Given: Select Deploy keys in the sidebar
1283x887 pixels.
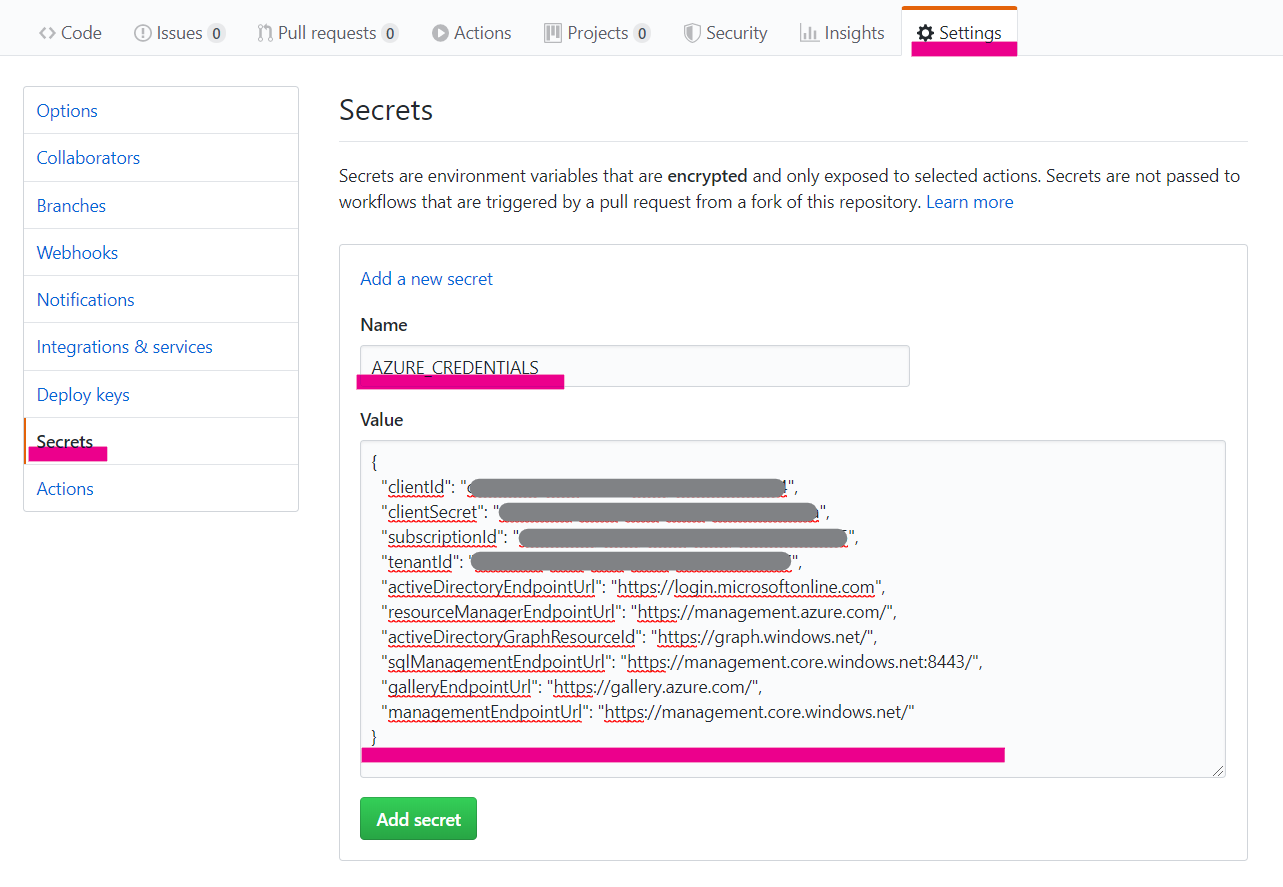Looking at the screenshot, I should point(83,395).
